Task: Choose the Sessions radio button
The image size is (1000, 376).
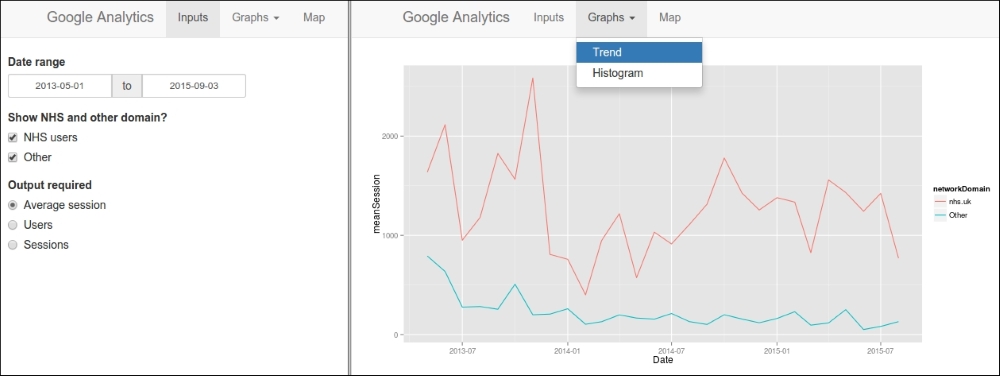Action: pos(13,245)
